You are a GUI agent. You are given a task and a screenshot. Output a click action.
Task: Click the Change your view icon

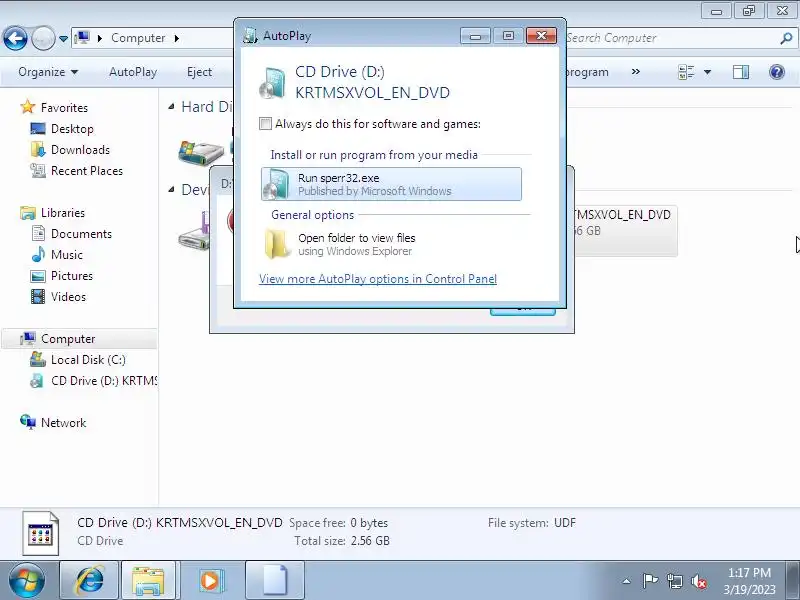point(686,72)
